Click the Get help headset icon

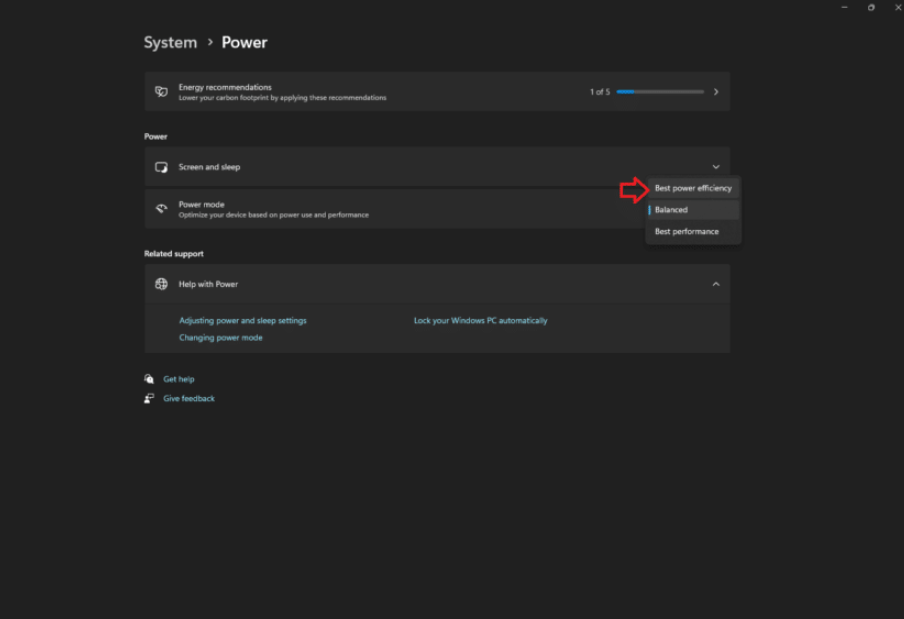[x=149, y=379]
